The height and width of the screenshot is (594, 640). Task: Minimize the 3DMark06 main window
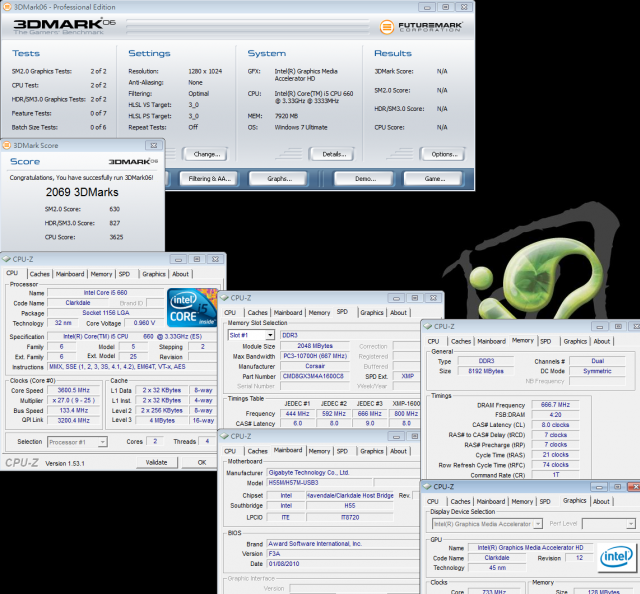[x=427, y=7]
